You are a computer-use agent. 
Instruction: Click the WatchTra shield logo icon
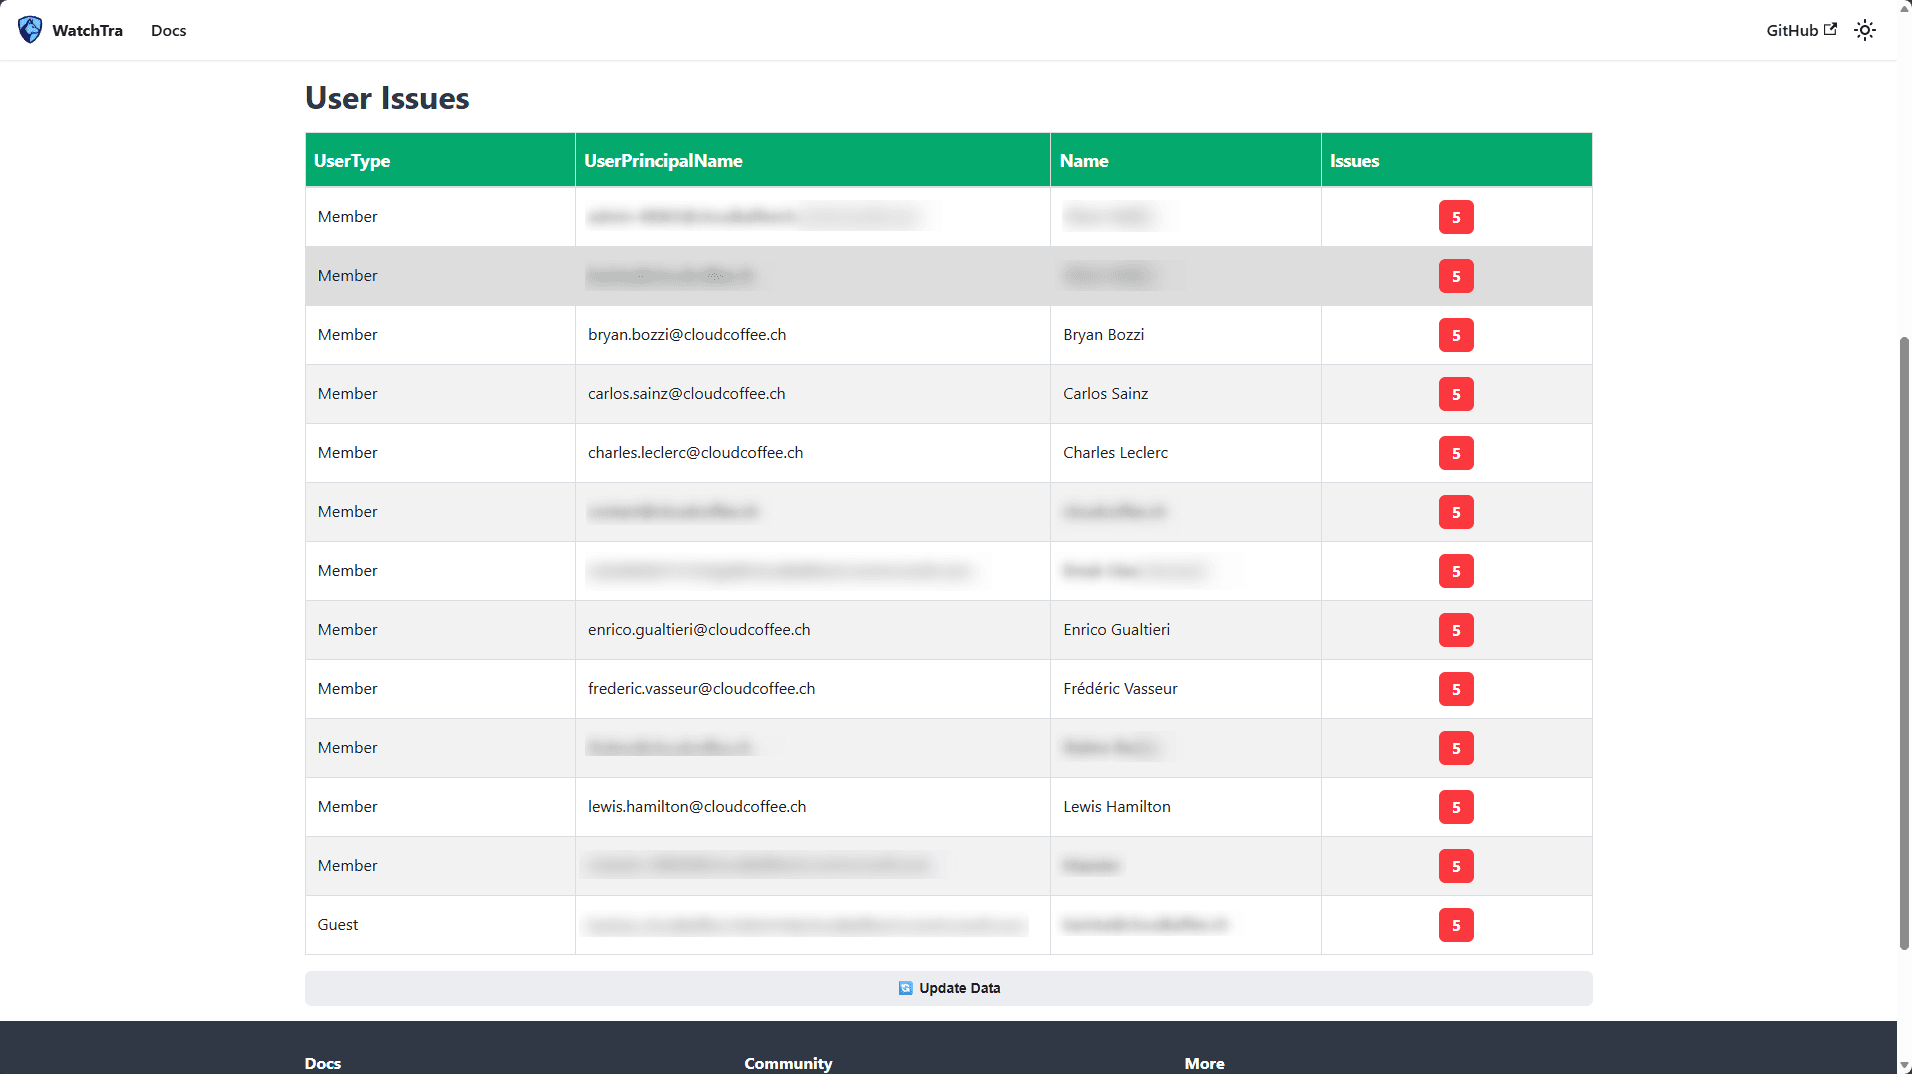pyautogui.click(x=30, y=30)
